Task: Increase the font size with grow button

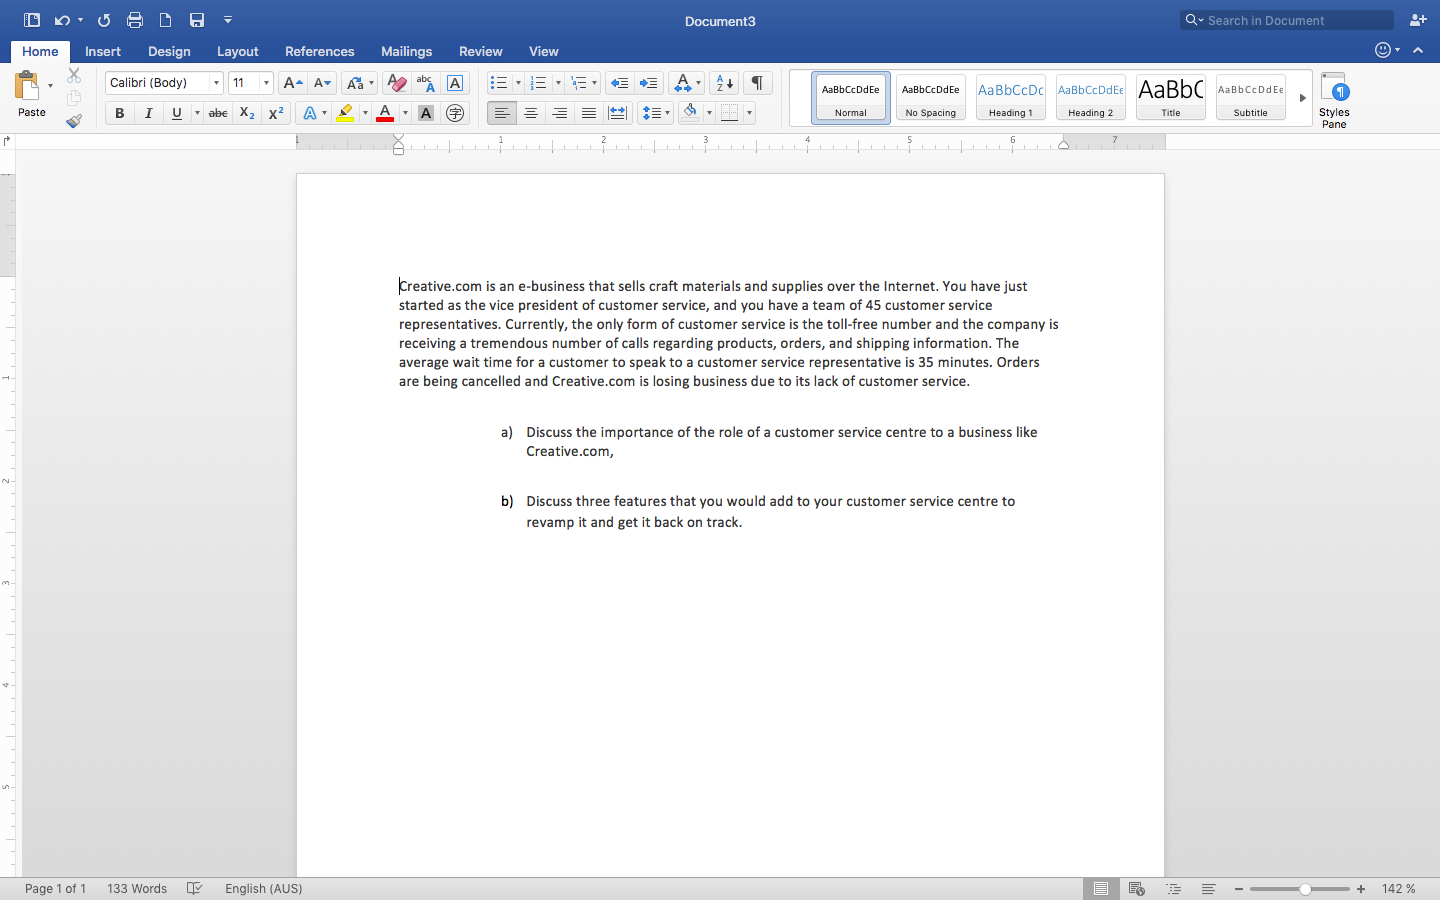Action: (x=292, y=83)
